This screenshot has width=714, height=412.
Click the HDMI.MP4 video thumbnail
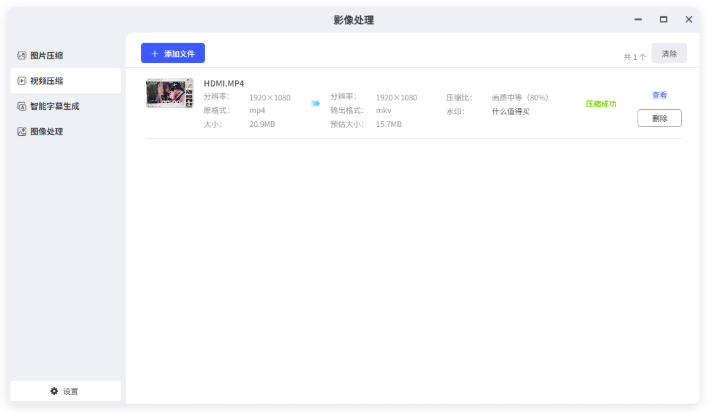pyautogui.click(x=169, y=94)
